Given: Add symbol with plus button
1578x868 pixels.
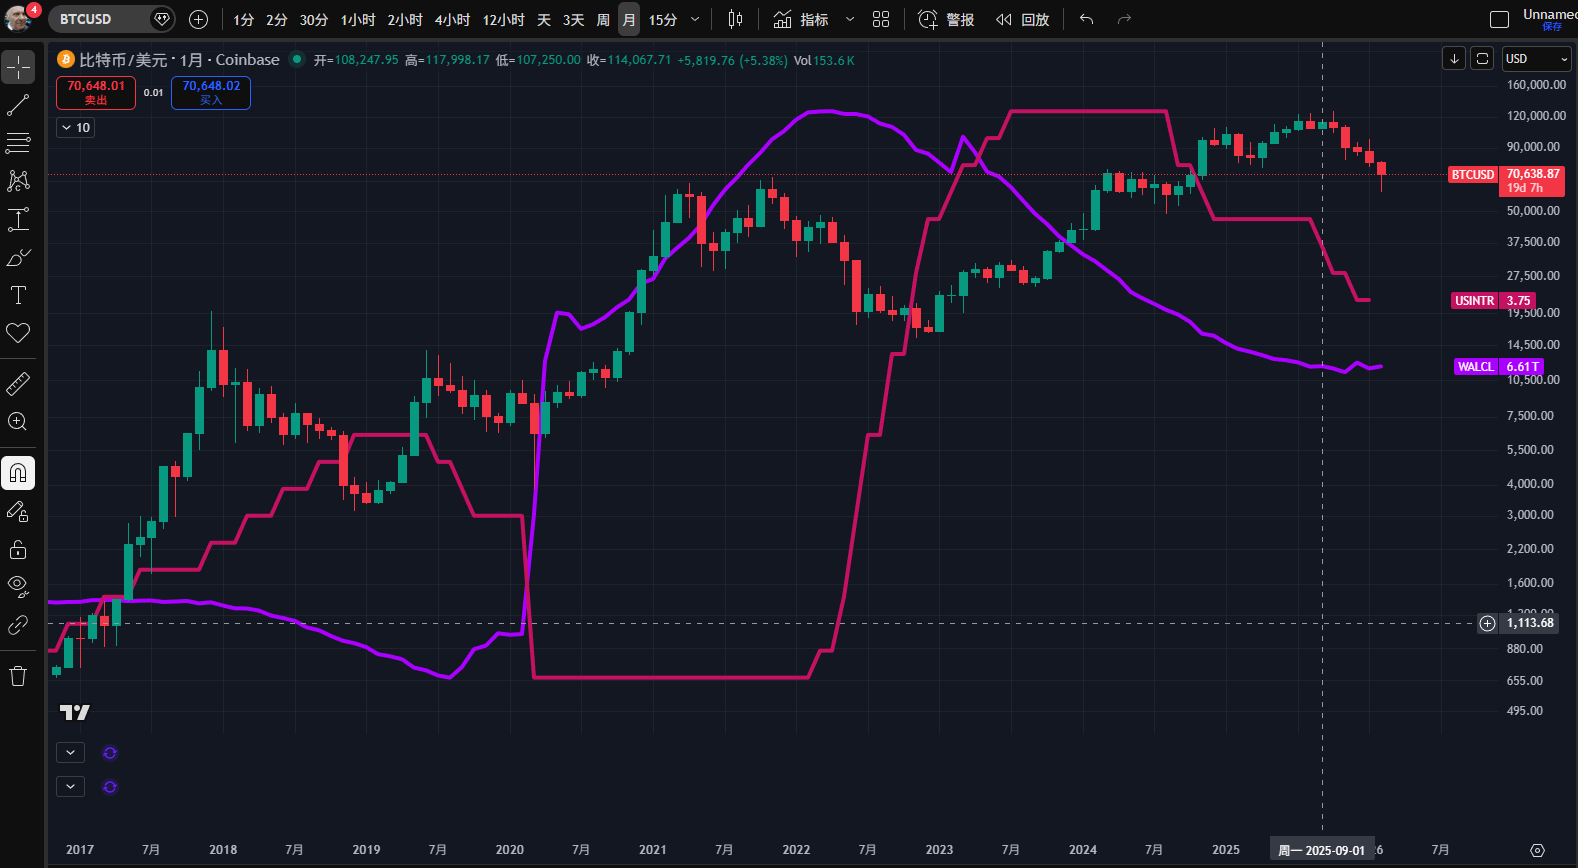Looking at the screenshot, I should [x=198, y=19].
